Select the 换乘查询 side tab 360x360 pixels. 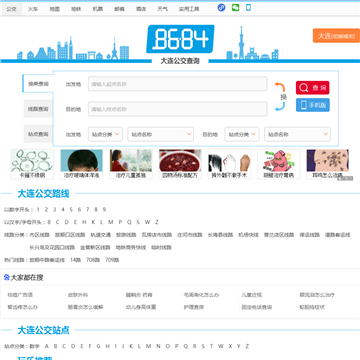[x=38, y=83]
